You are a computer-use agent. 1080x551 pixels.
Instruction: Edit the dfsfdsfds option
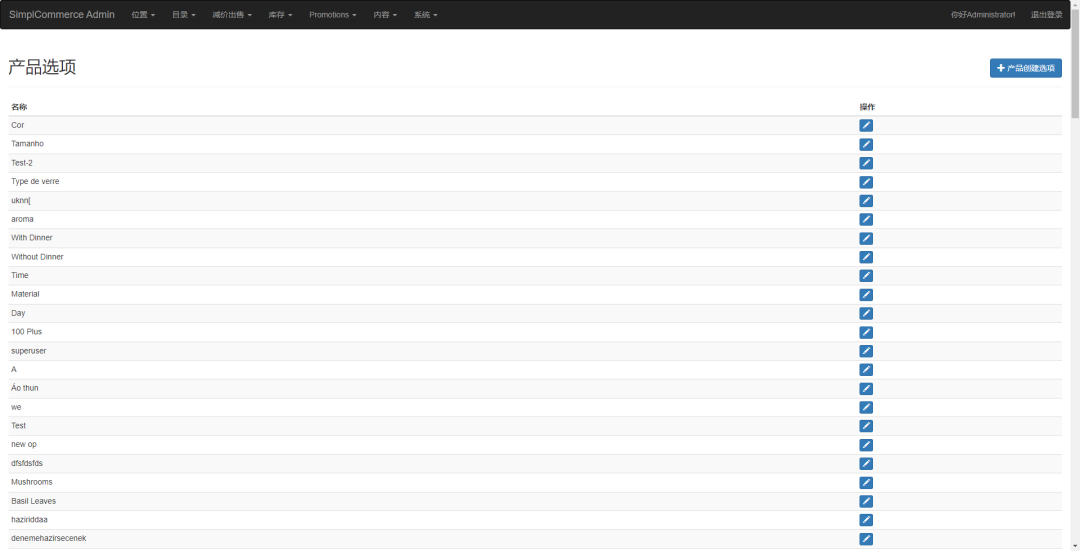point(866,464)
